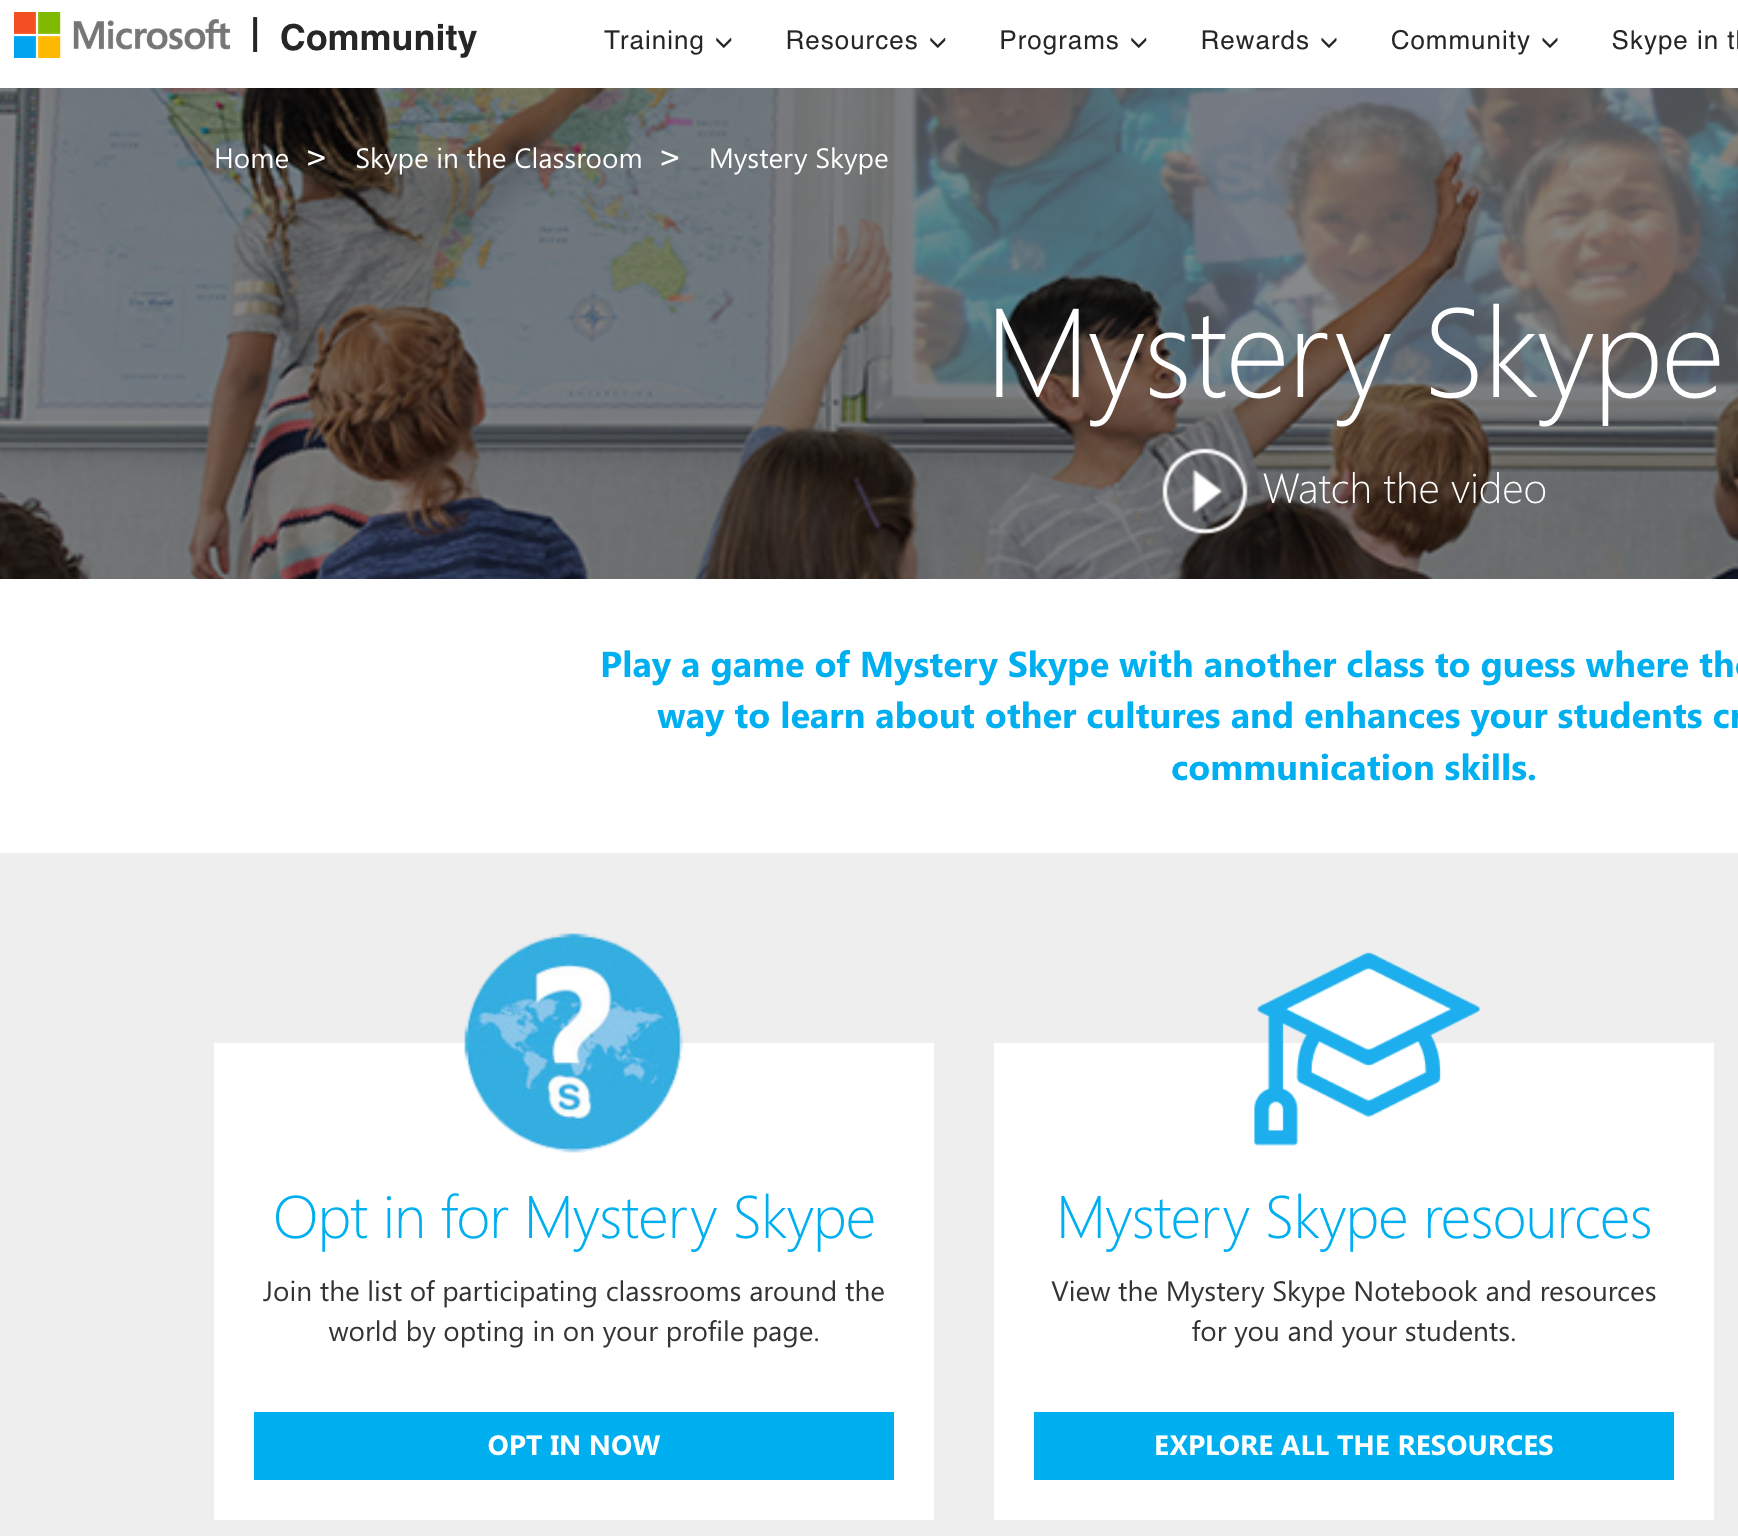Open Opt in for Mystery Skype heading
The image size is (1738, 1536).
coord(574,1219)
